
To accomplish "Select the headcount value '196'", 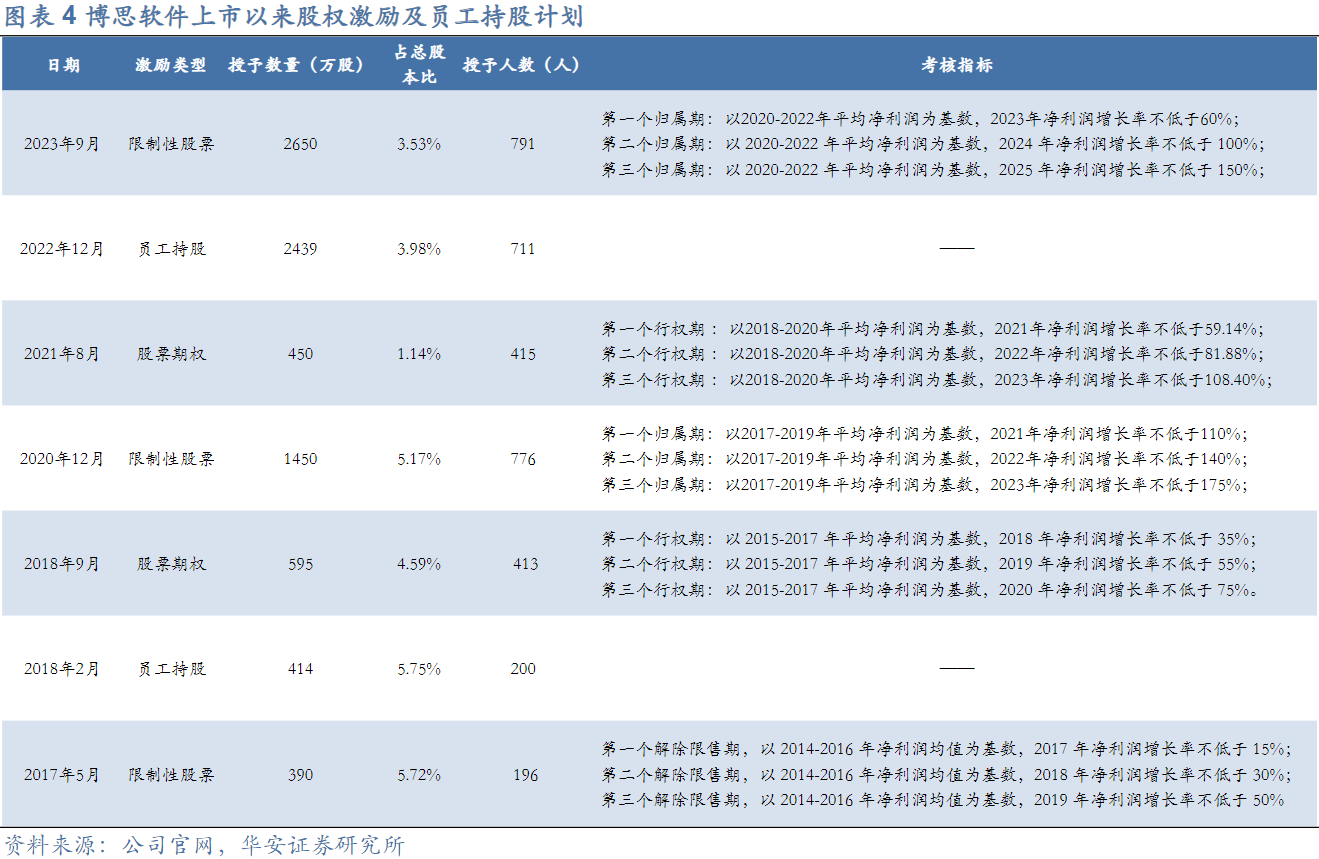I will coord(525,775).
